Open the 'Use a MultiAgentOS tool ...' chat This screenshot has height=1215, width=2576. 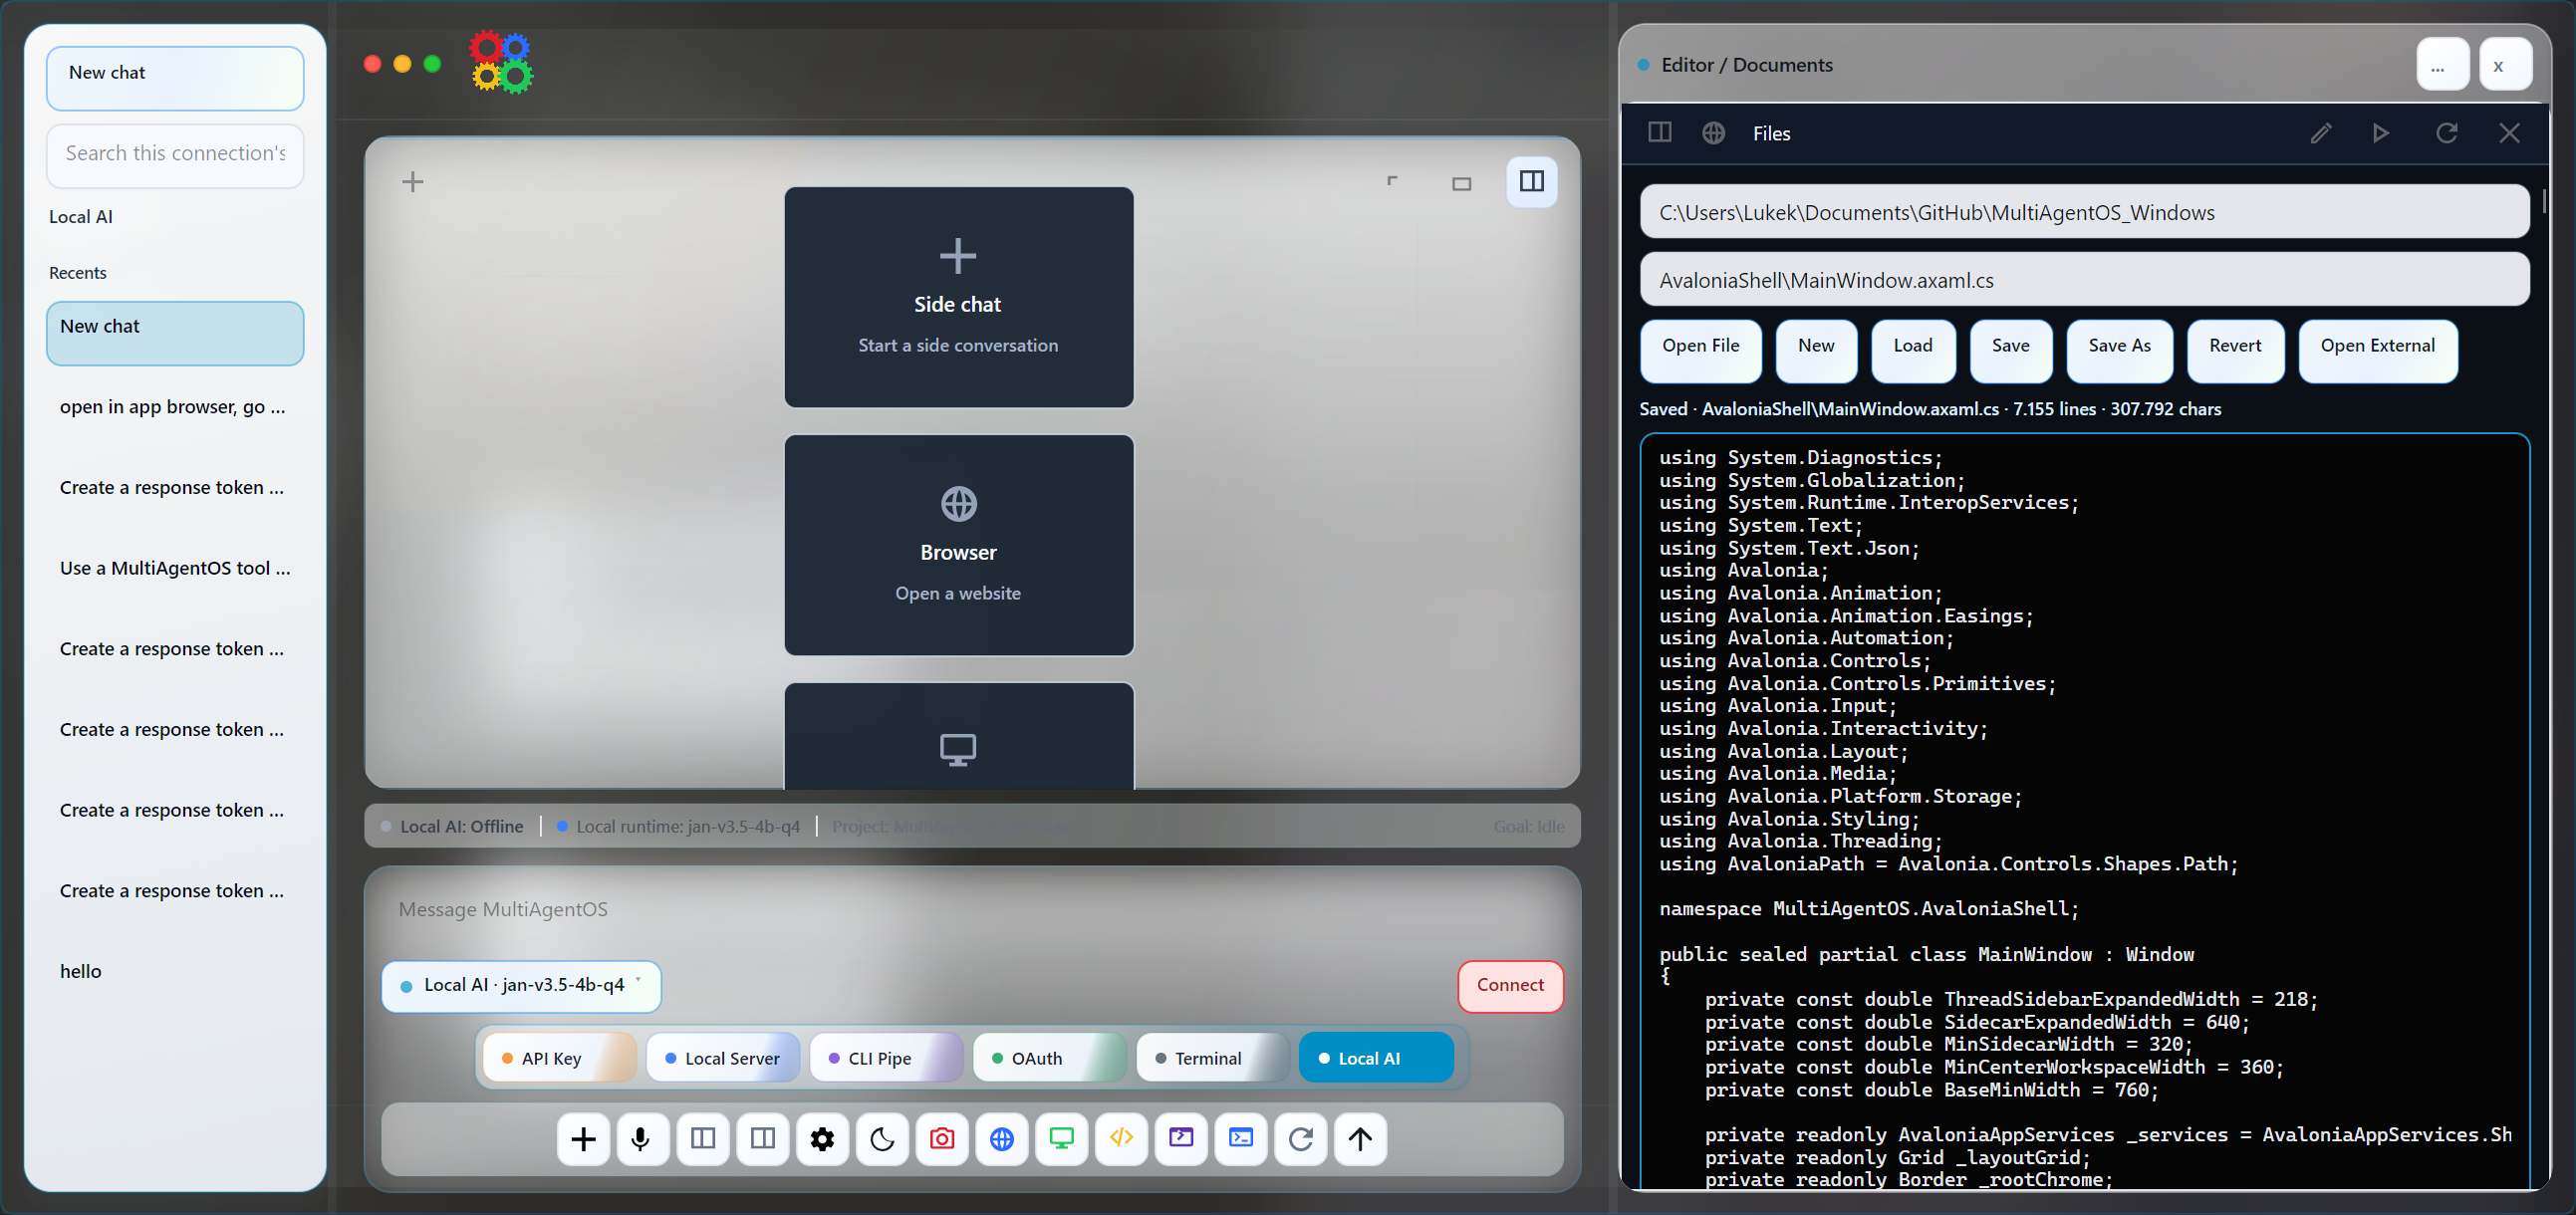[175, 568]
